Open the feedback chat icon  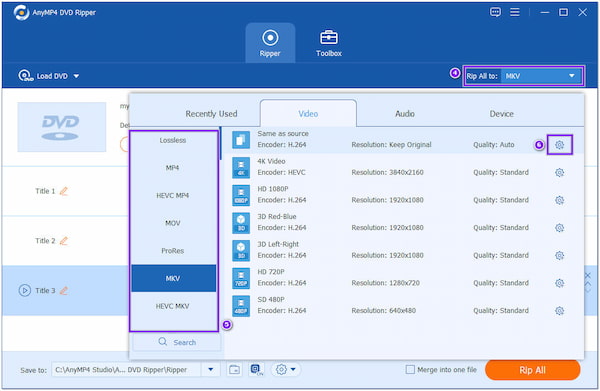point(495,12)
